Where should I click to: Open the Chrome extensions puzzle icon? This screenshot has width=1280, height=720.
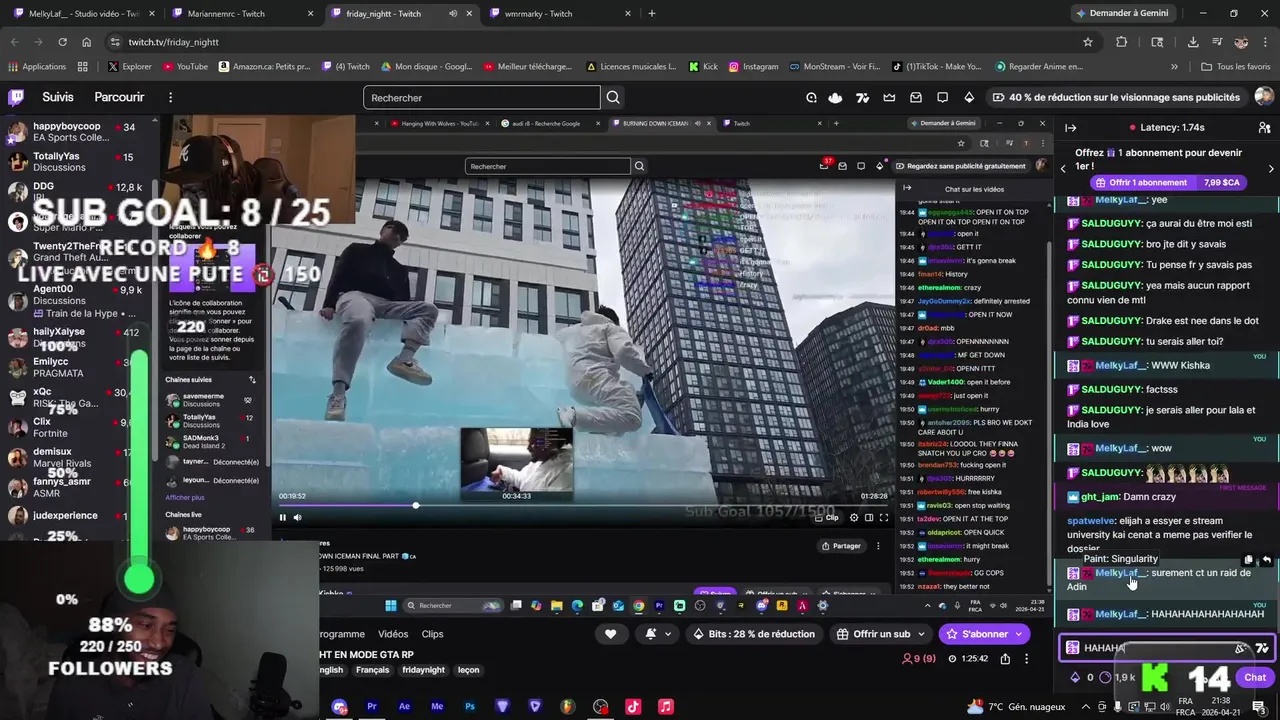[x=1121, y=42]
